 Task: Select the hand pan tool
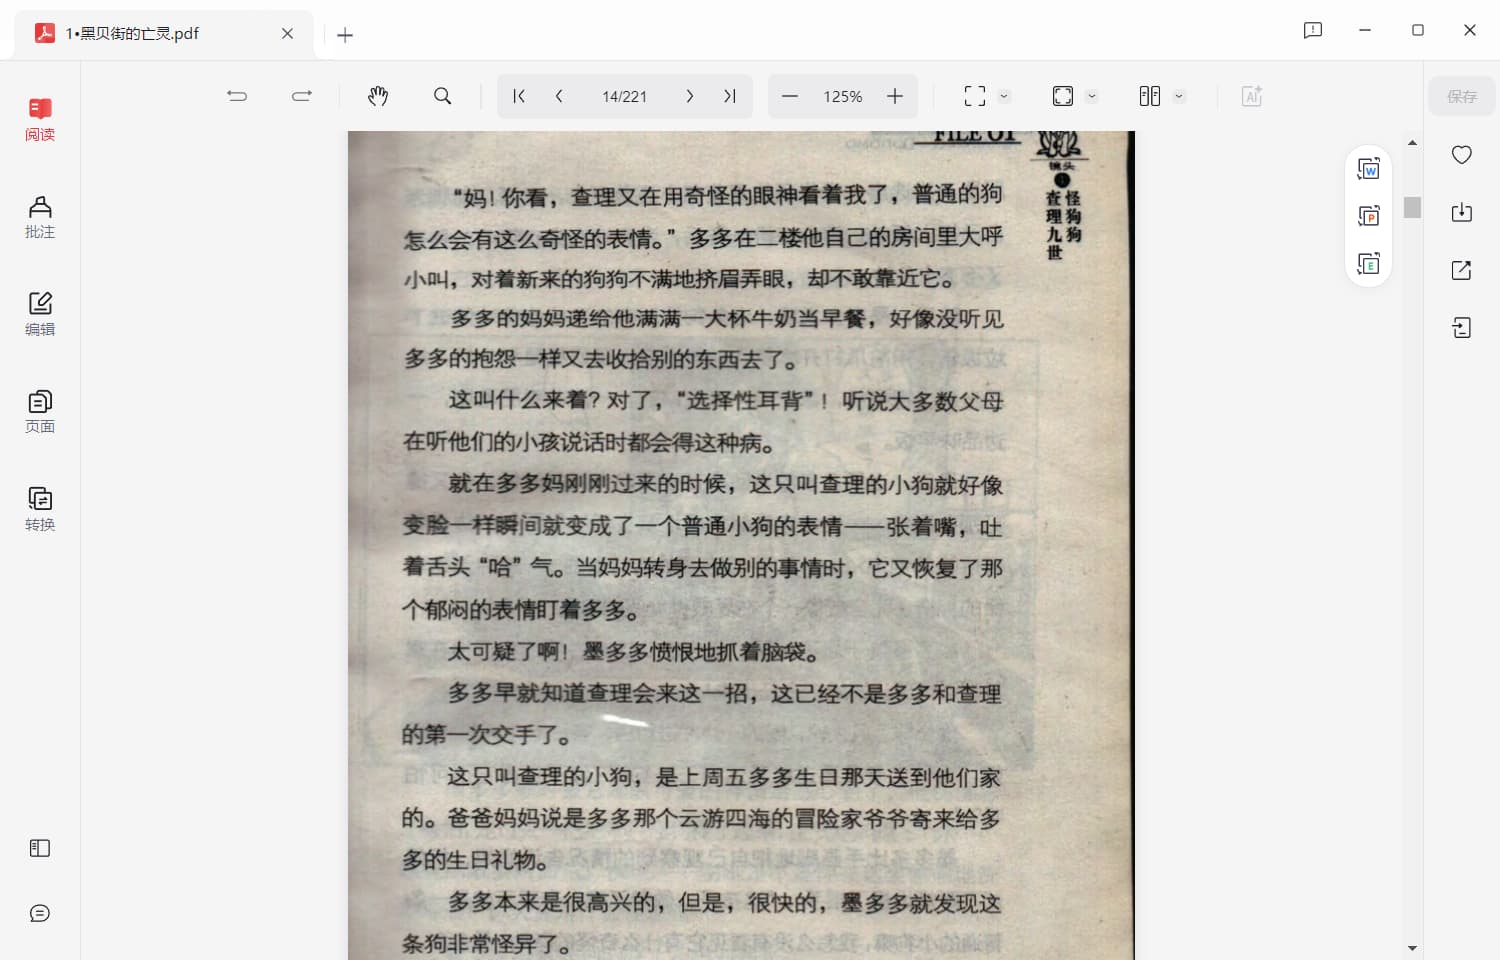[378, 96]
